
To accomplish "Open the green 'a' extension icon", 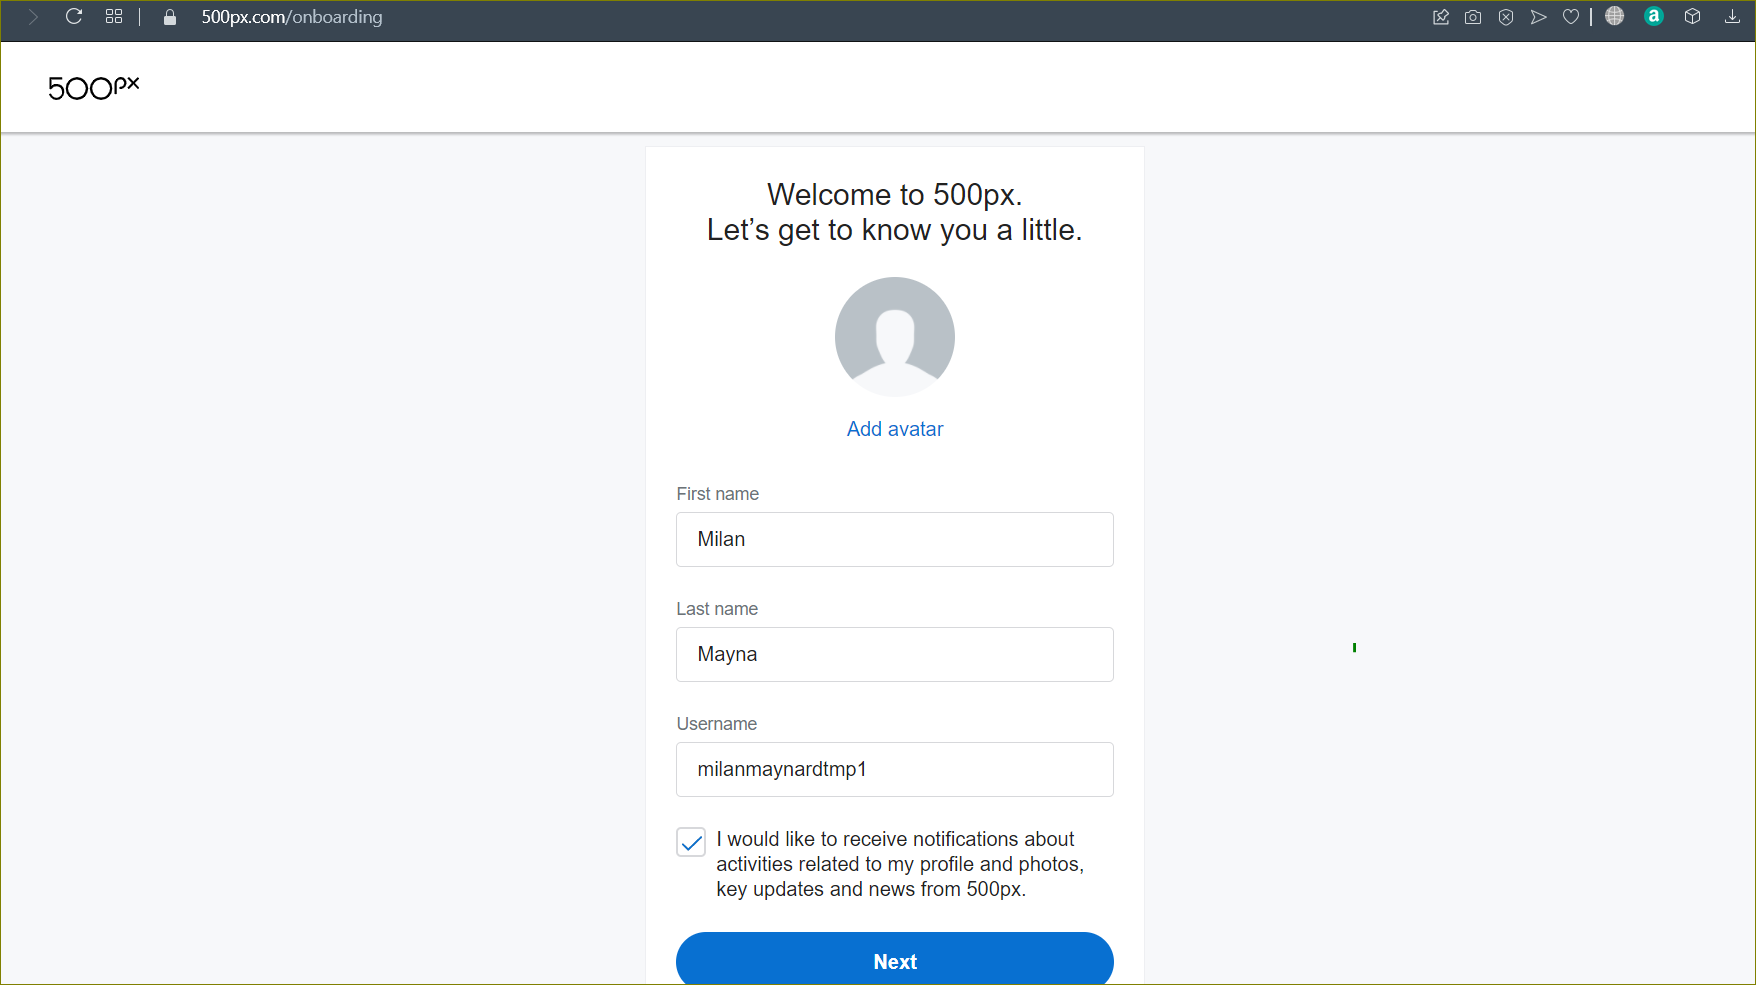I will pyautogui.click(x=1654, y=16).
